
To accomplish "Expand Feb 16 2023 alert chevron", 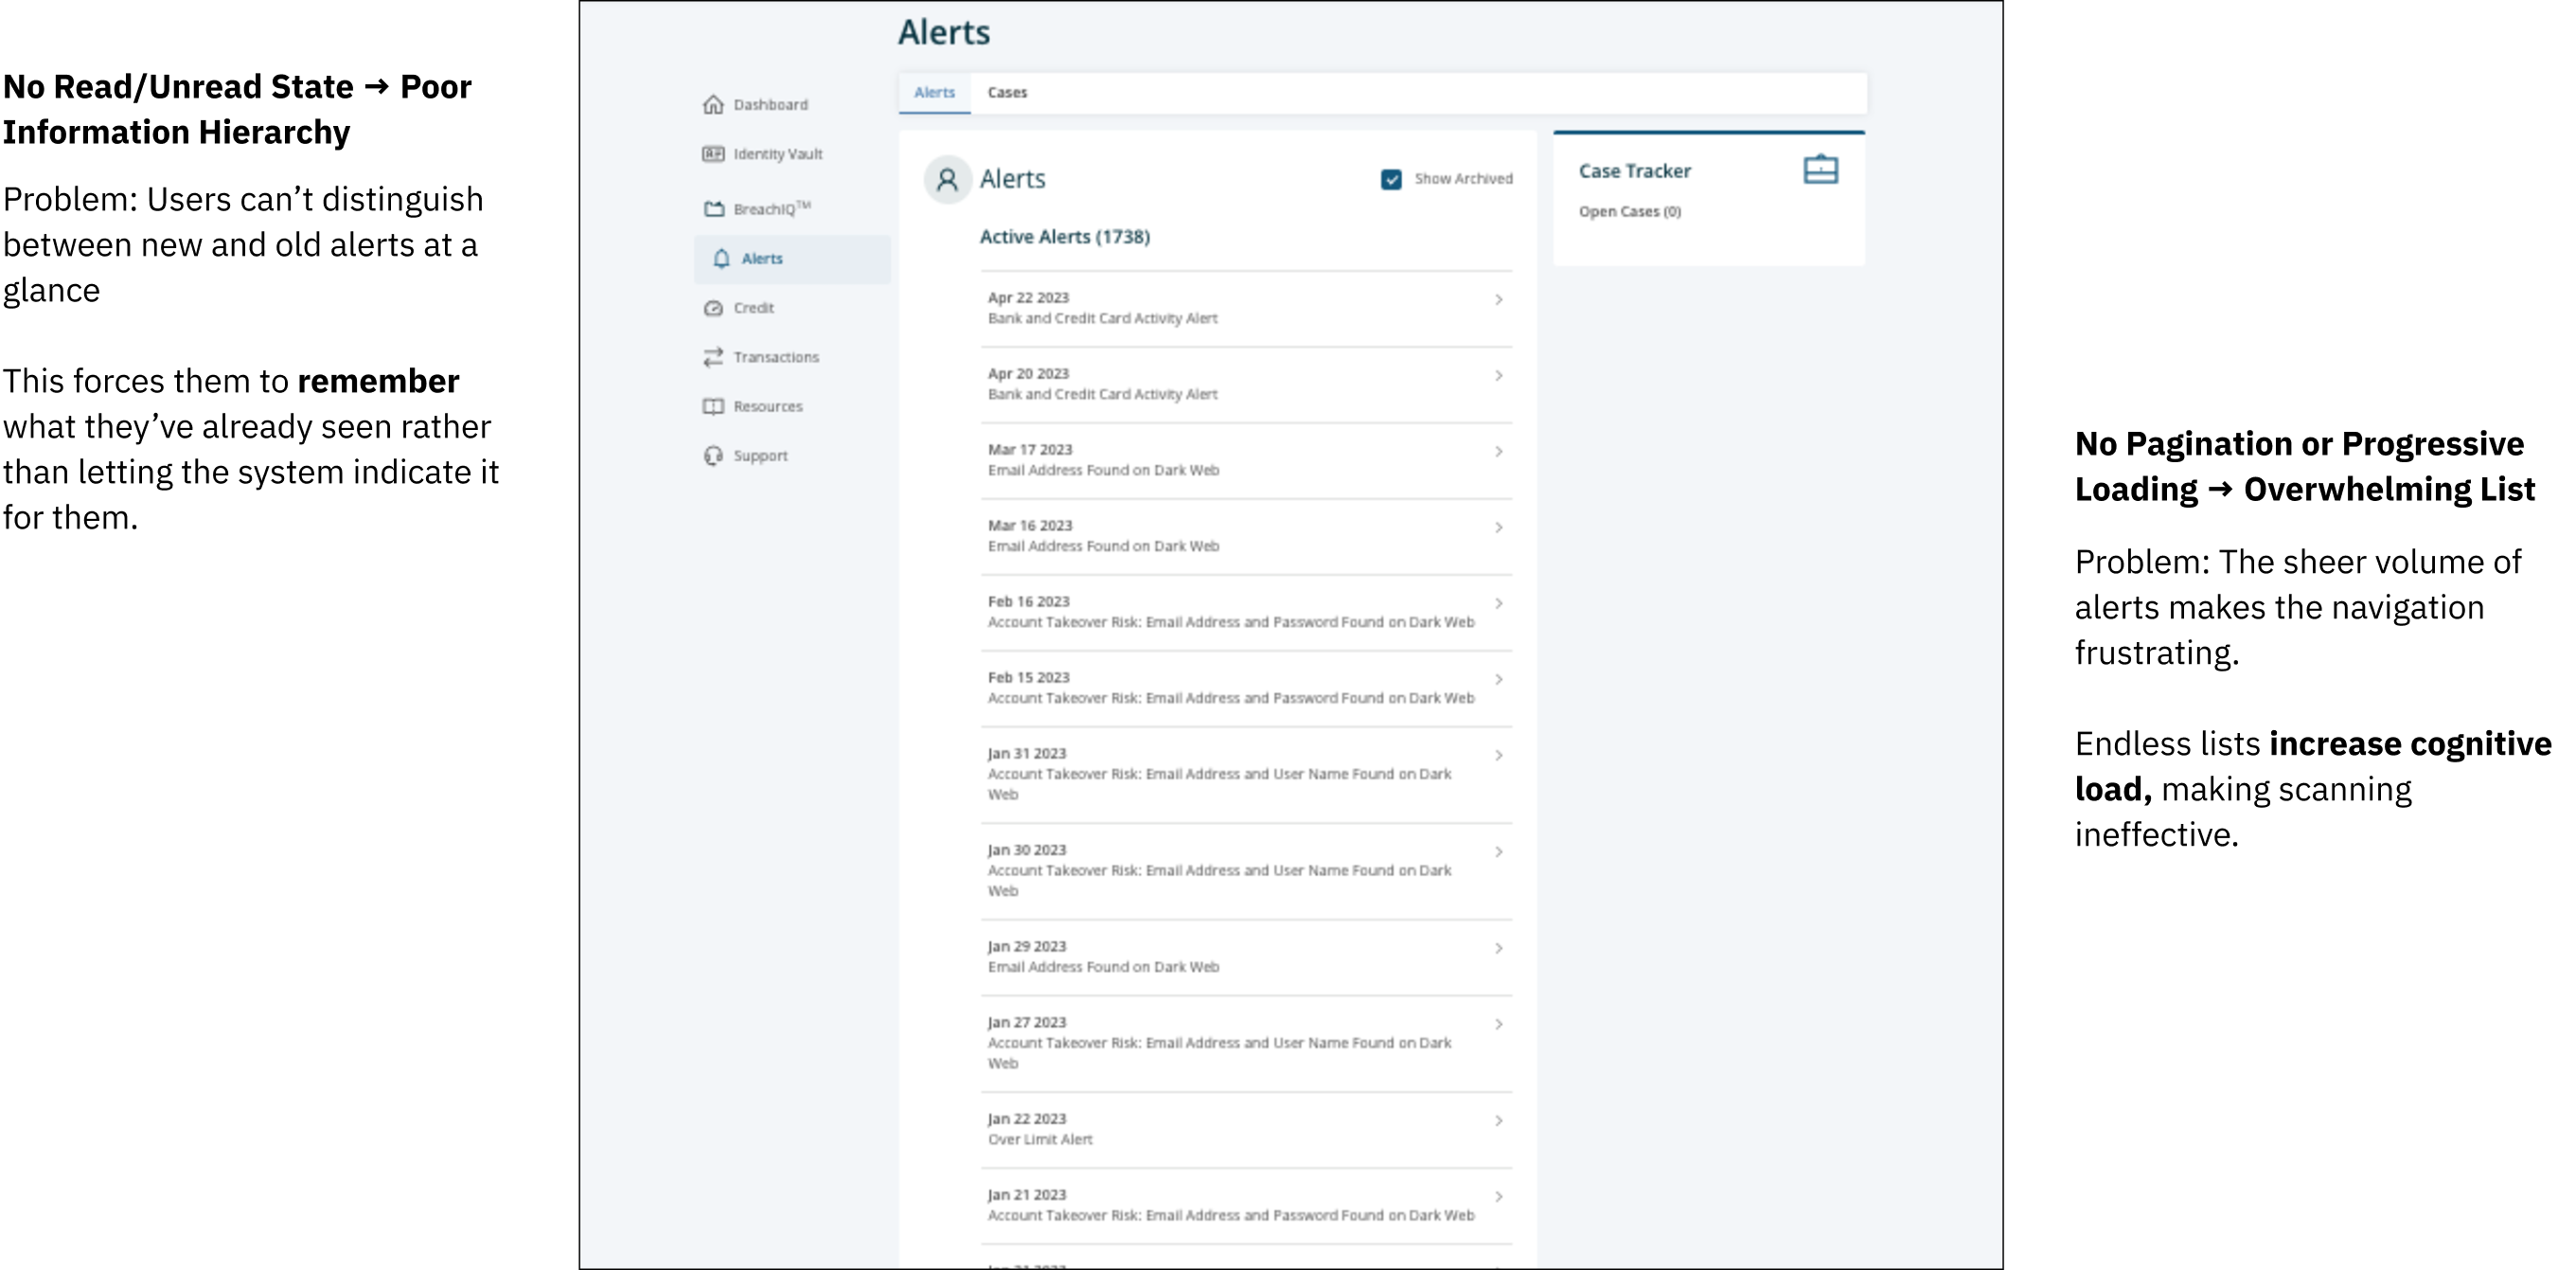I will (x=1498, y=604).
